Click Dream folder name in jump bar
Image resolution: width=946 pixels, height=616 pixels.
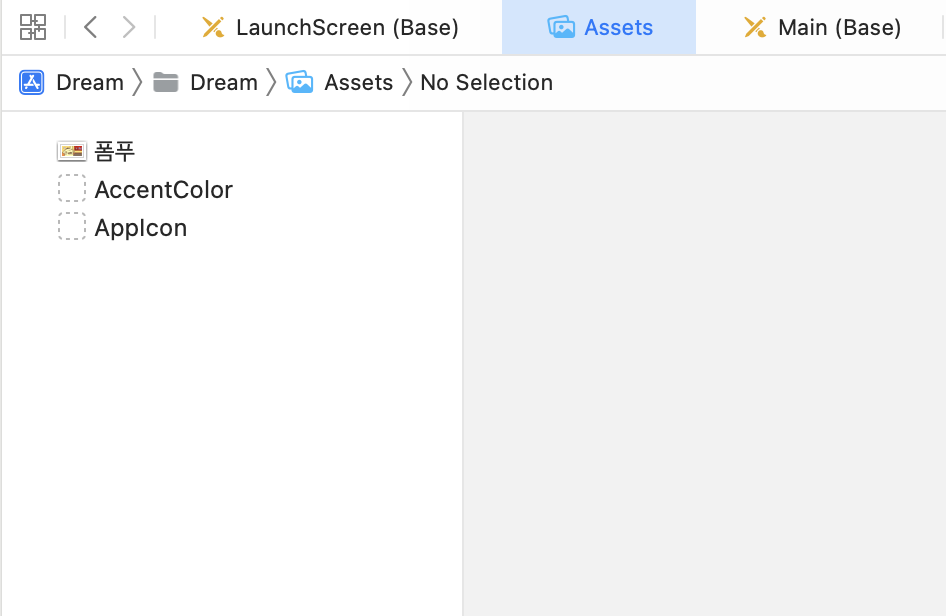(x=224, y=82)
